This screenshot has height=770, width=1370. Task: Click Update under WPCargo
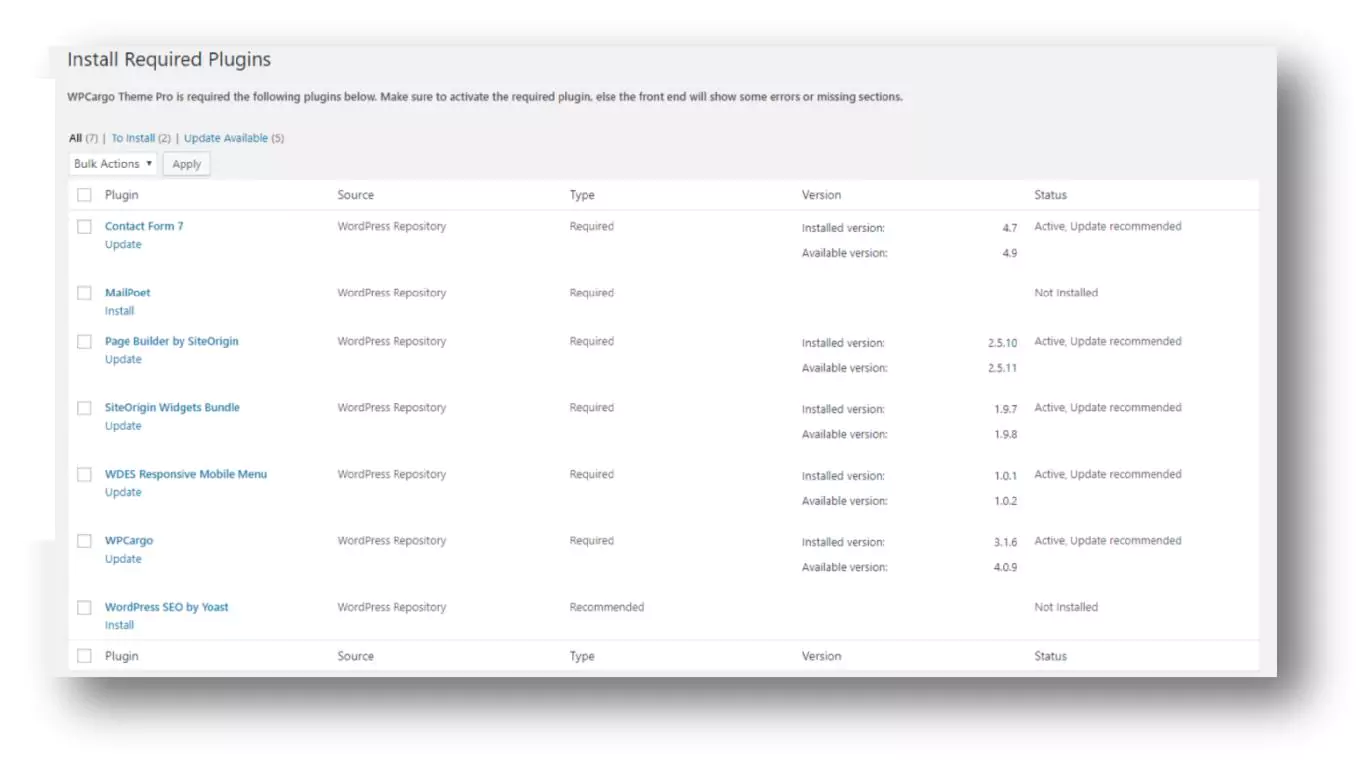pos(123,559)
